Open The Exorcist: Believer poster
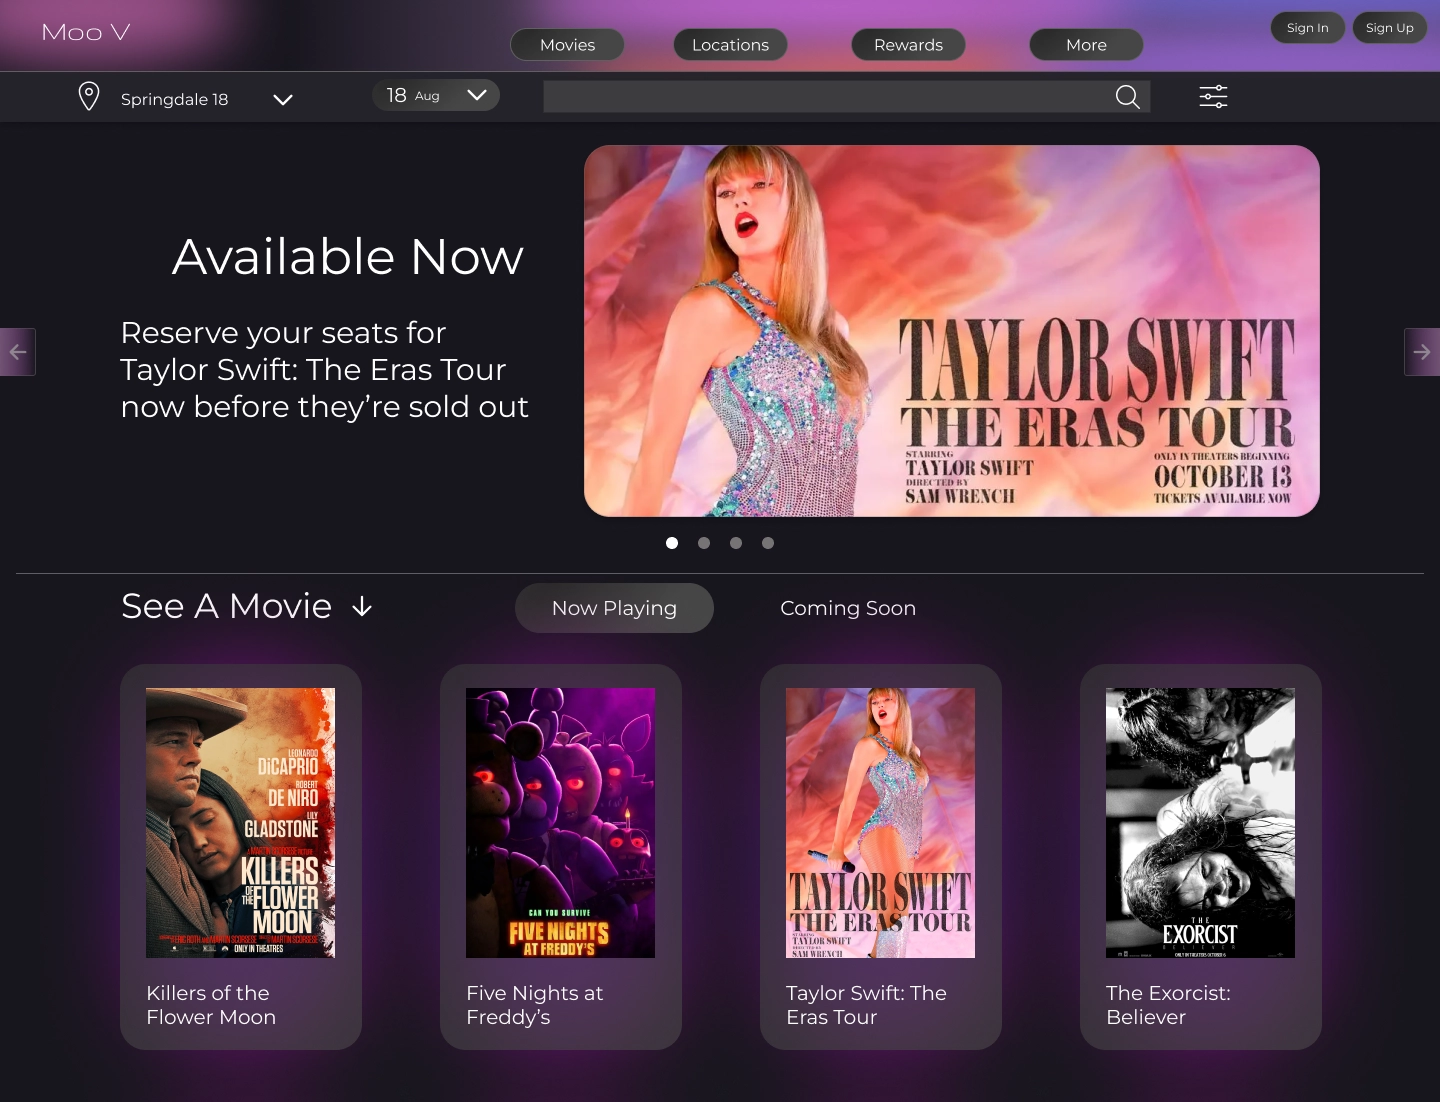Viewport: 1440px width, 1102px height. click(1200, 823)
